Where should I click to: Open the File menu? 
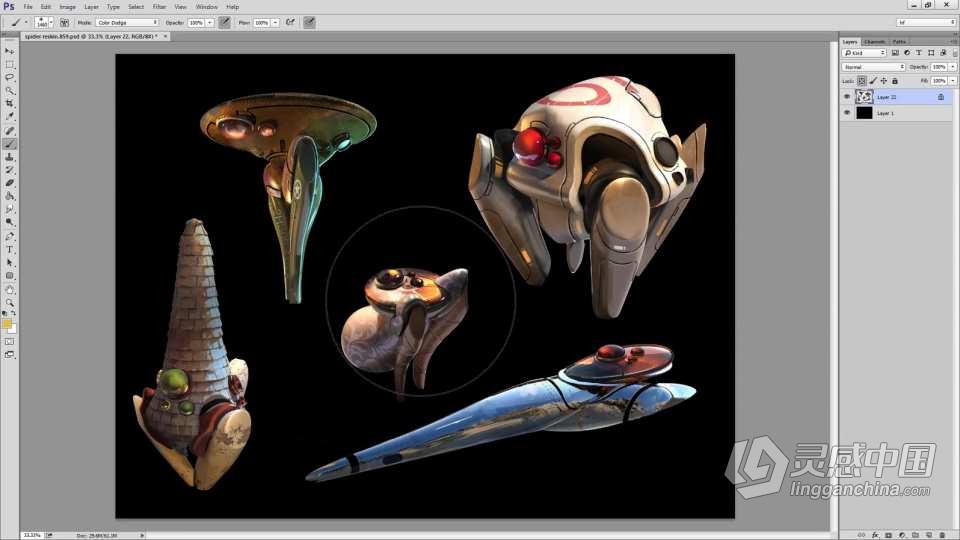(28, 7)
